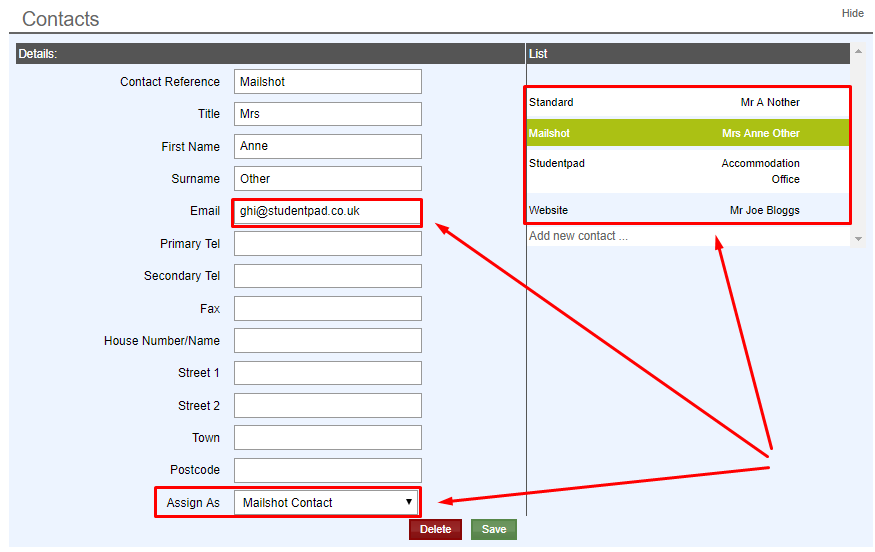Focus the Street 1 input field
The image size is (875, 552).
[328, 373]
